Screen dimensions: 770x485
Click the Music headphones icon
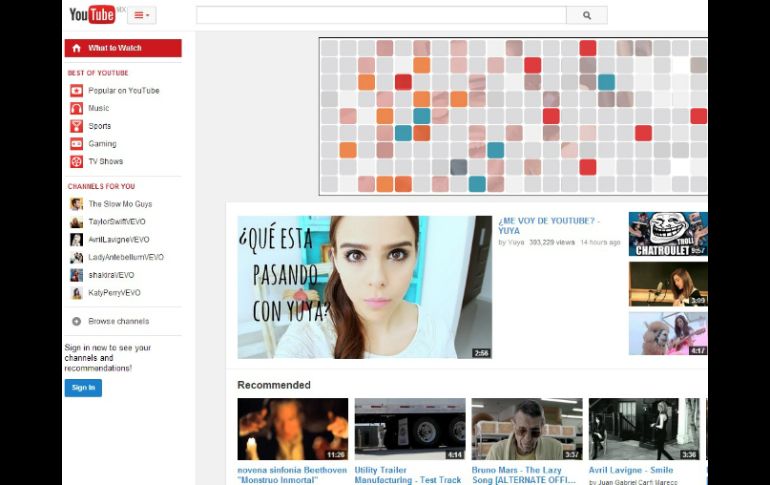(76, 108)
